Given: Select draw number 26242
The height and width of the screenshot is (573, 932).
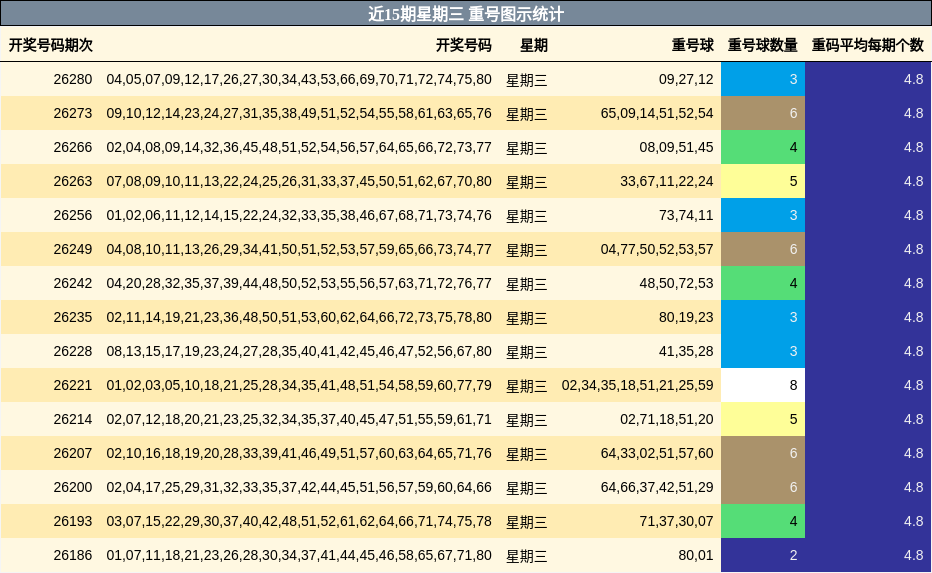Looking at the screenshot, I should (73, 284).
